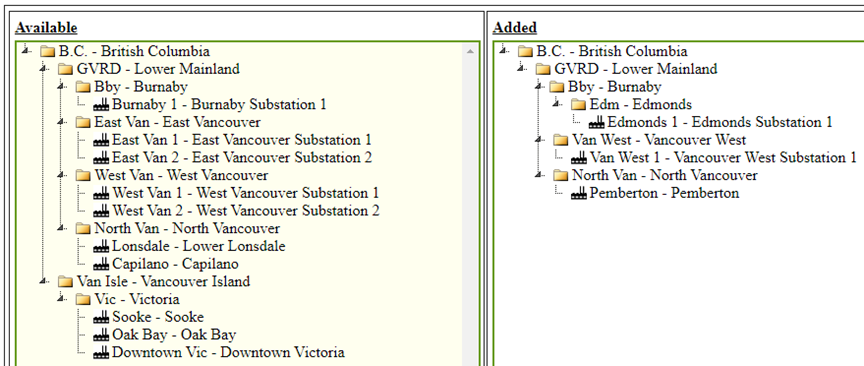This screenshot has height=366, width=864.
Task: Collapse Van West - Vancouver West node
Action: pyautogui.click(x=538, y=139)
